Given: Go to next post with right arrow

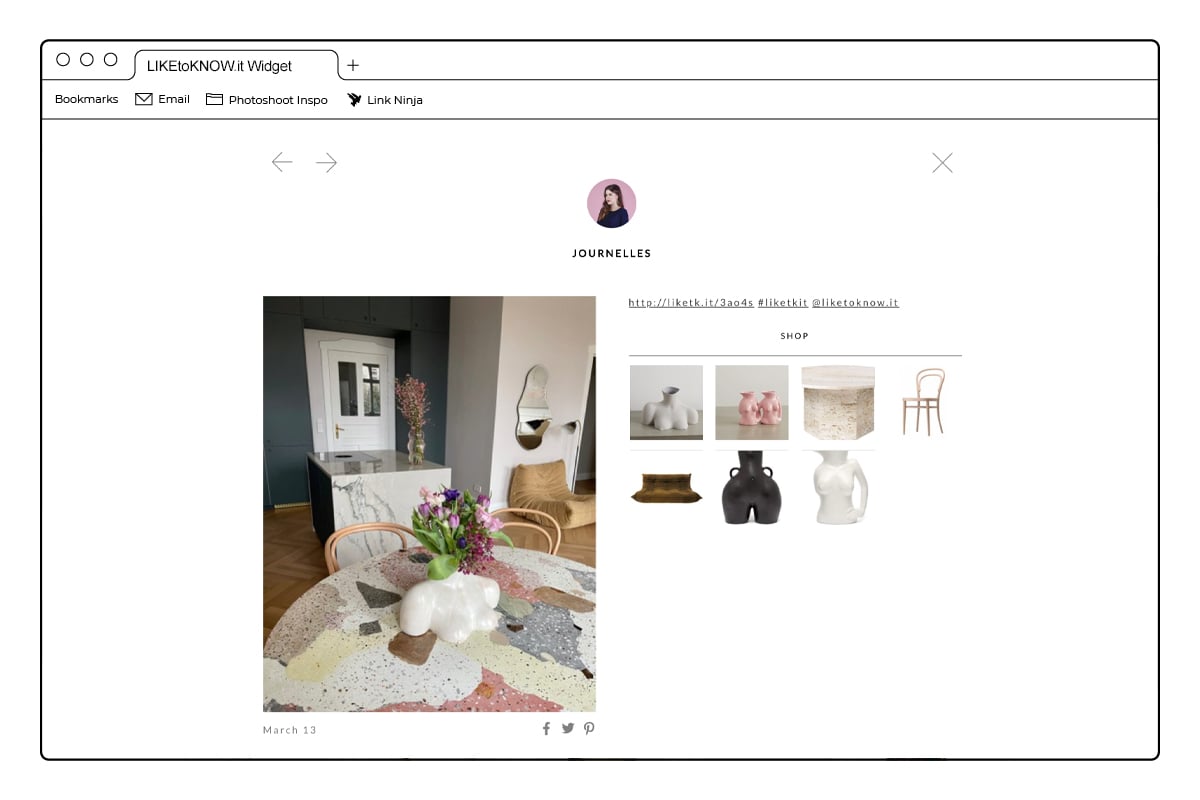Looking at the screenshot, I should tap(326, 162).
